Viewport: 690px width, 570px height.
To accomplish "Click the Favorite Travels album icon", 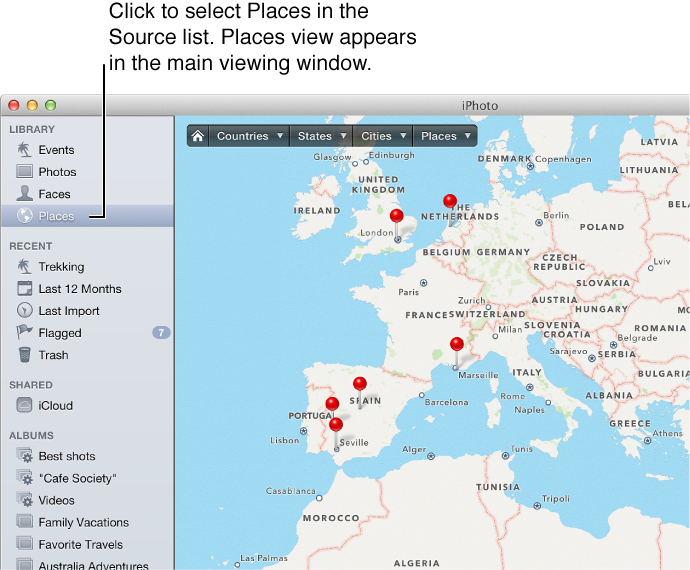I will (25, 544).
